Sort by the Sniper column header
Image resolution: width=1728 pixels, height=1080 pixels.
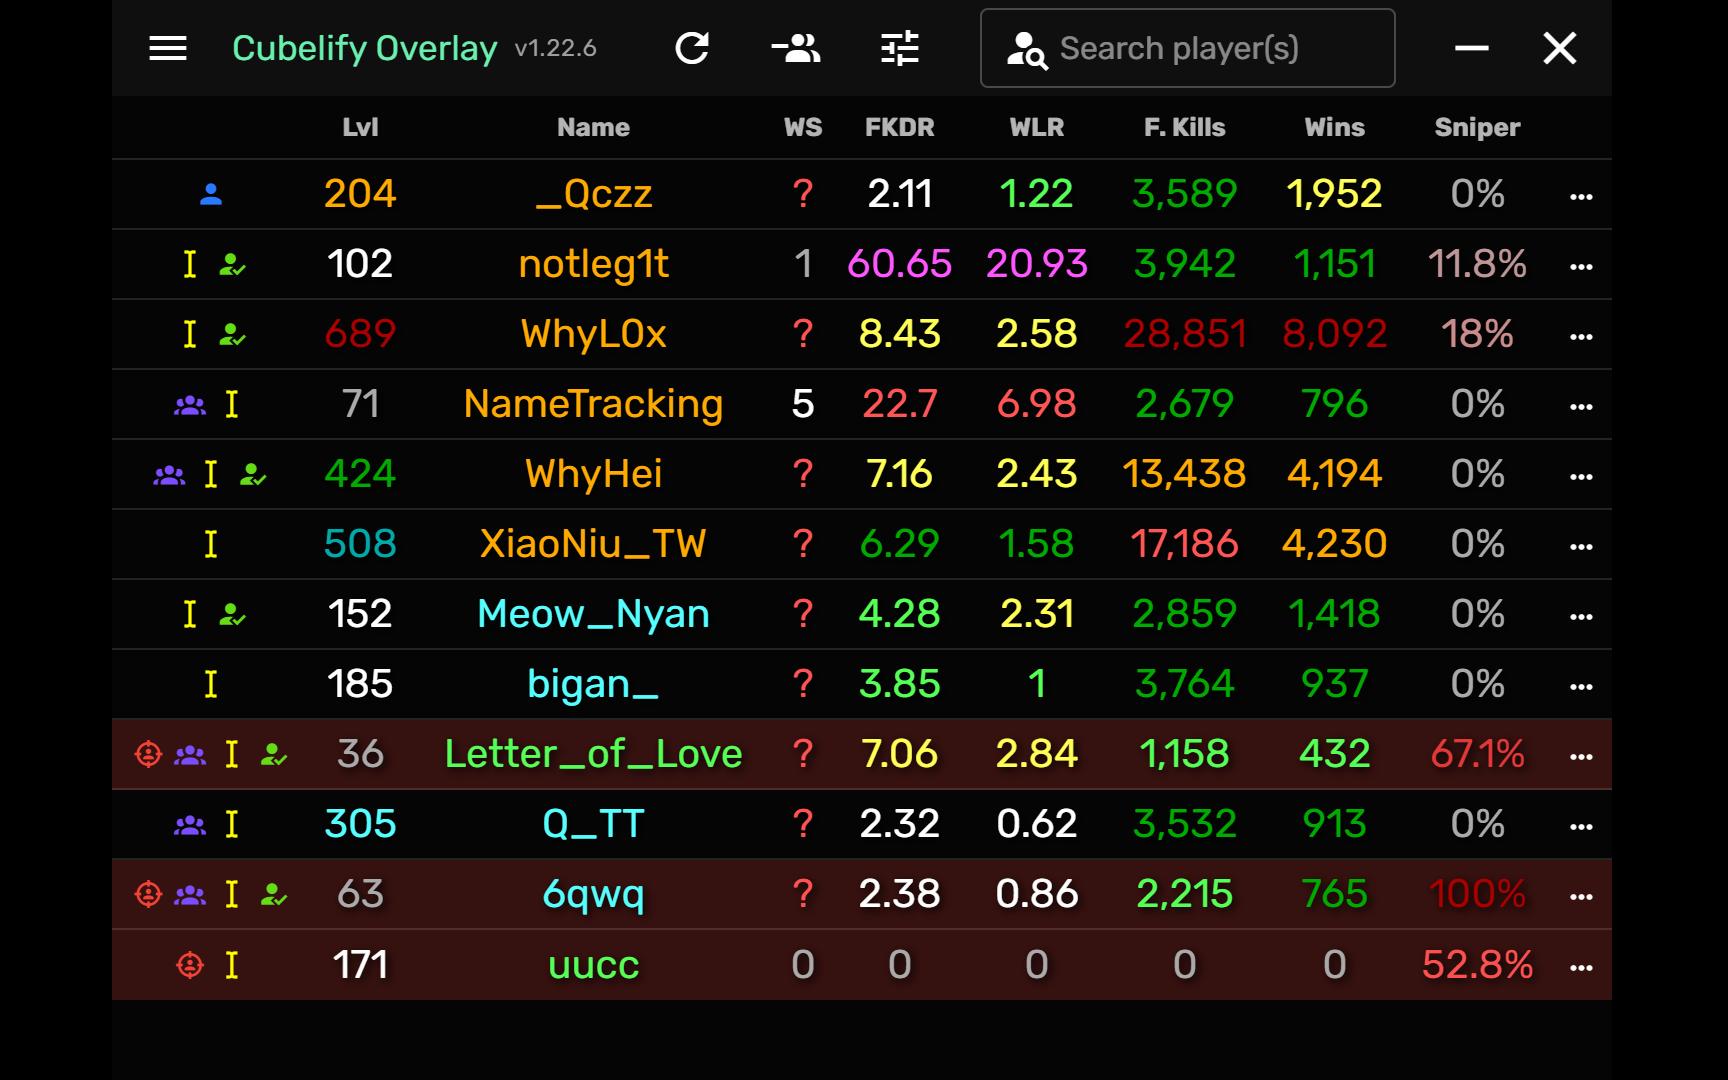(x=1477, y=127)
